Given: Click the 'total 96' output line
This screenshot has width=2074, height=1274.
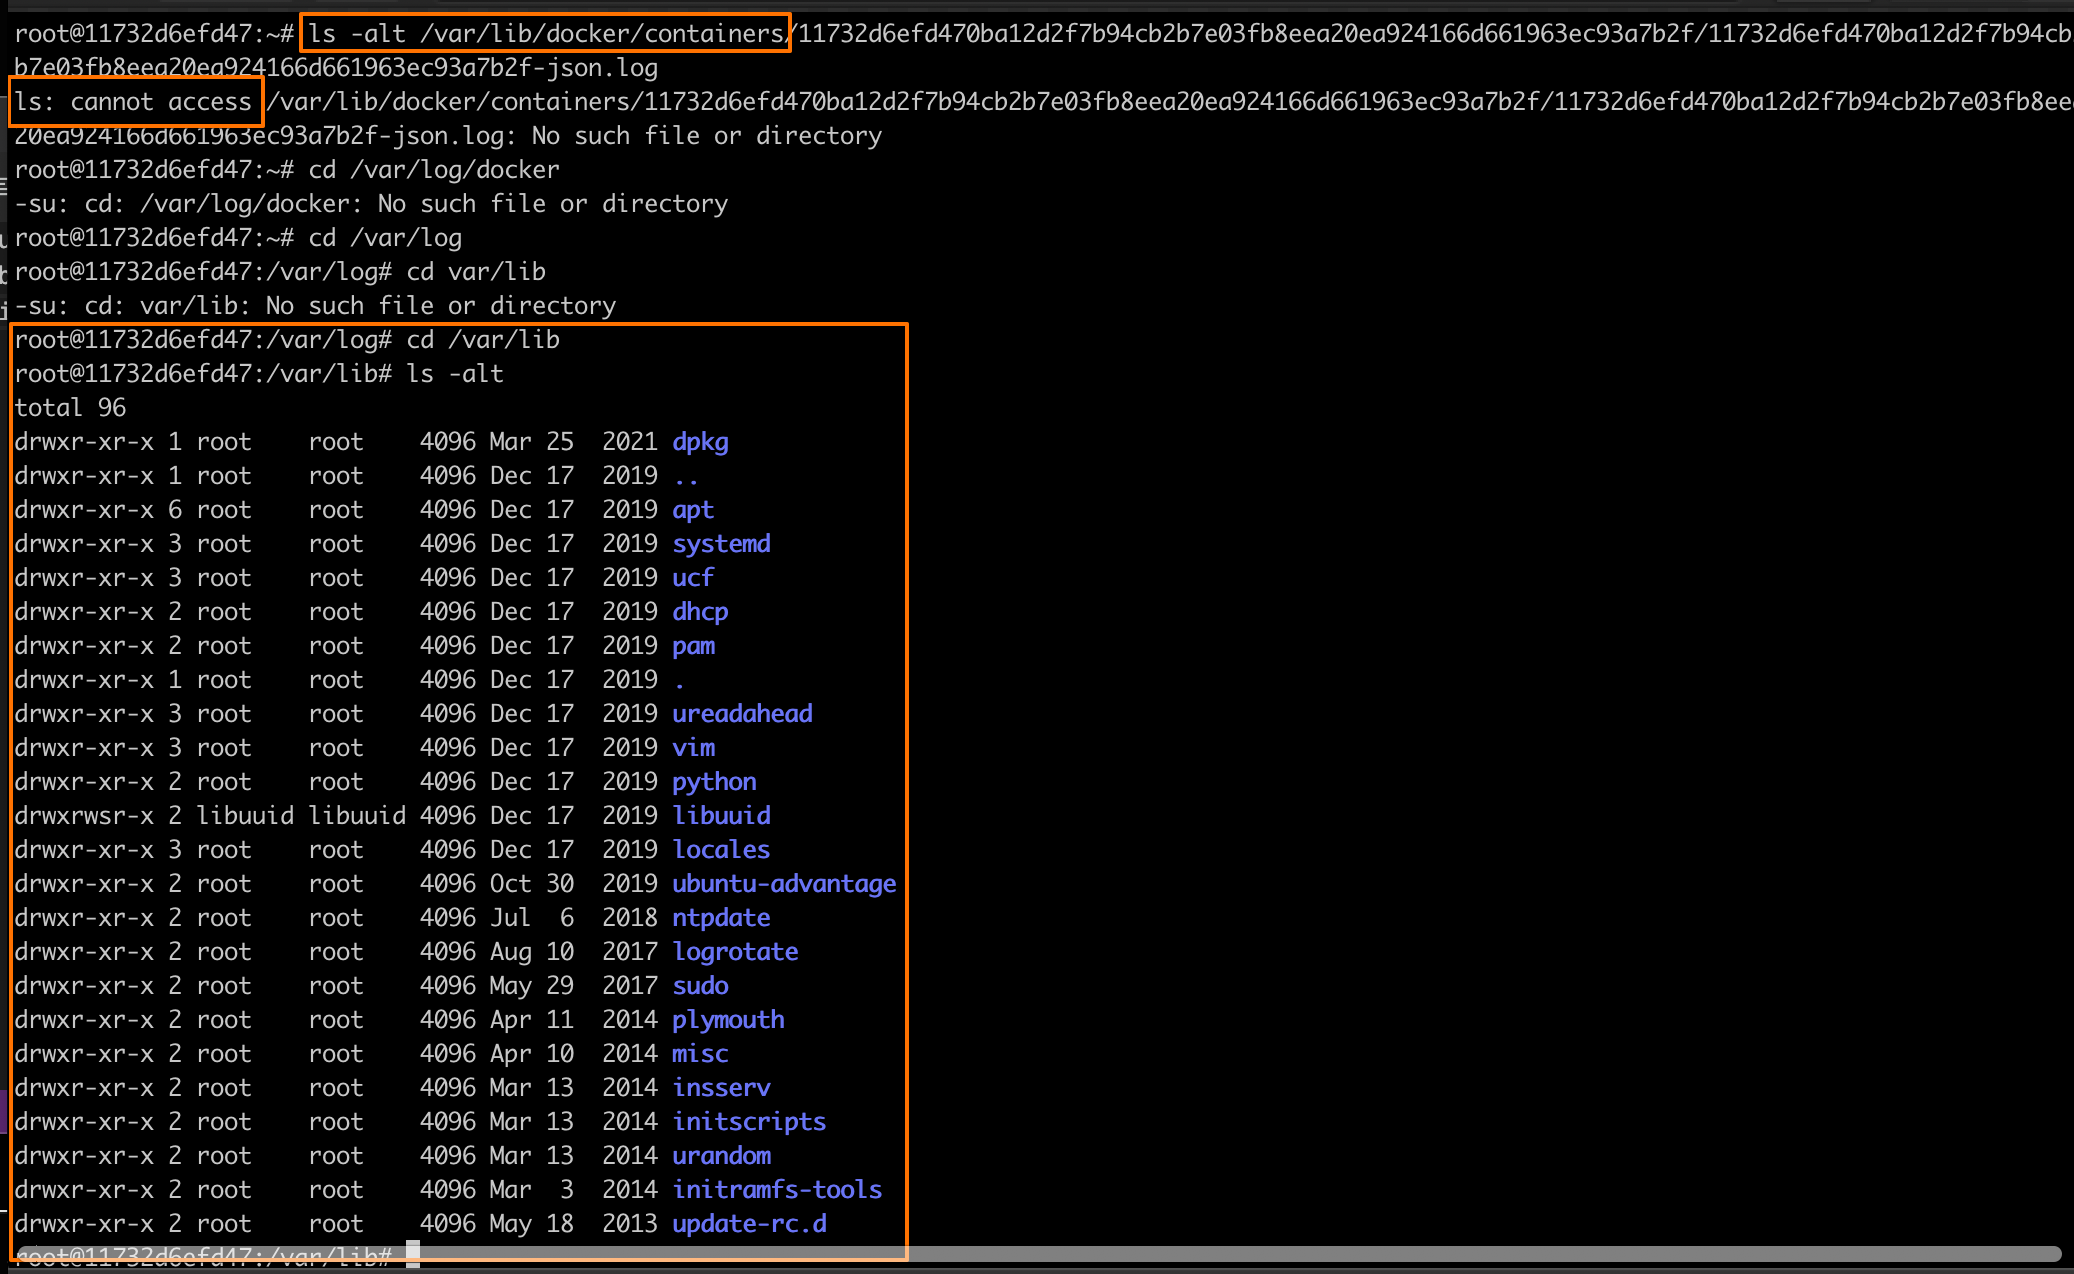Looking at the screenshot, I should tap(70, 408).
